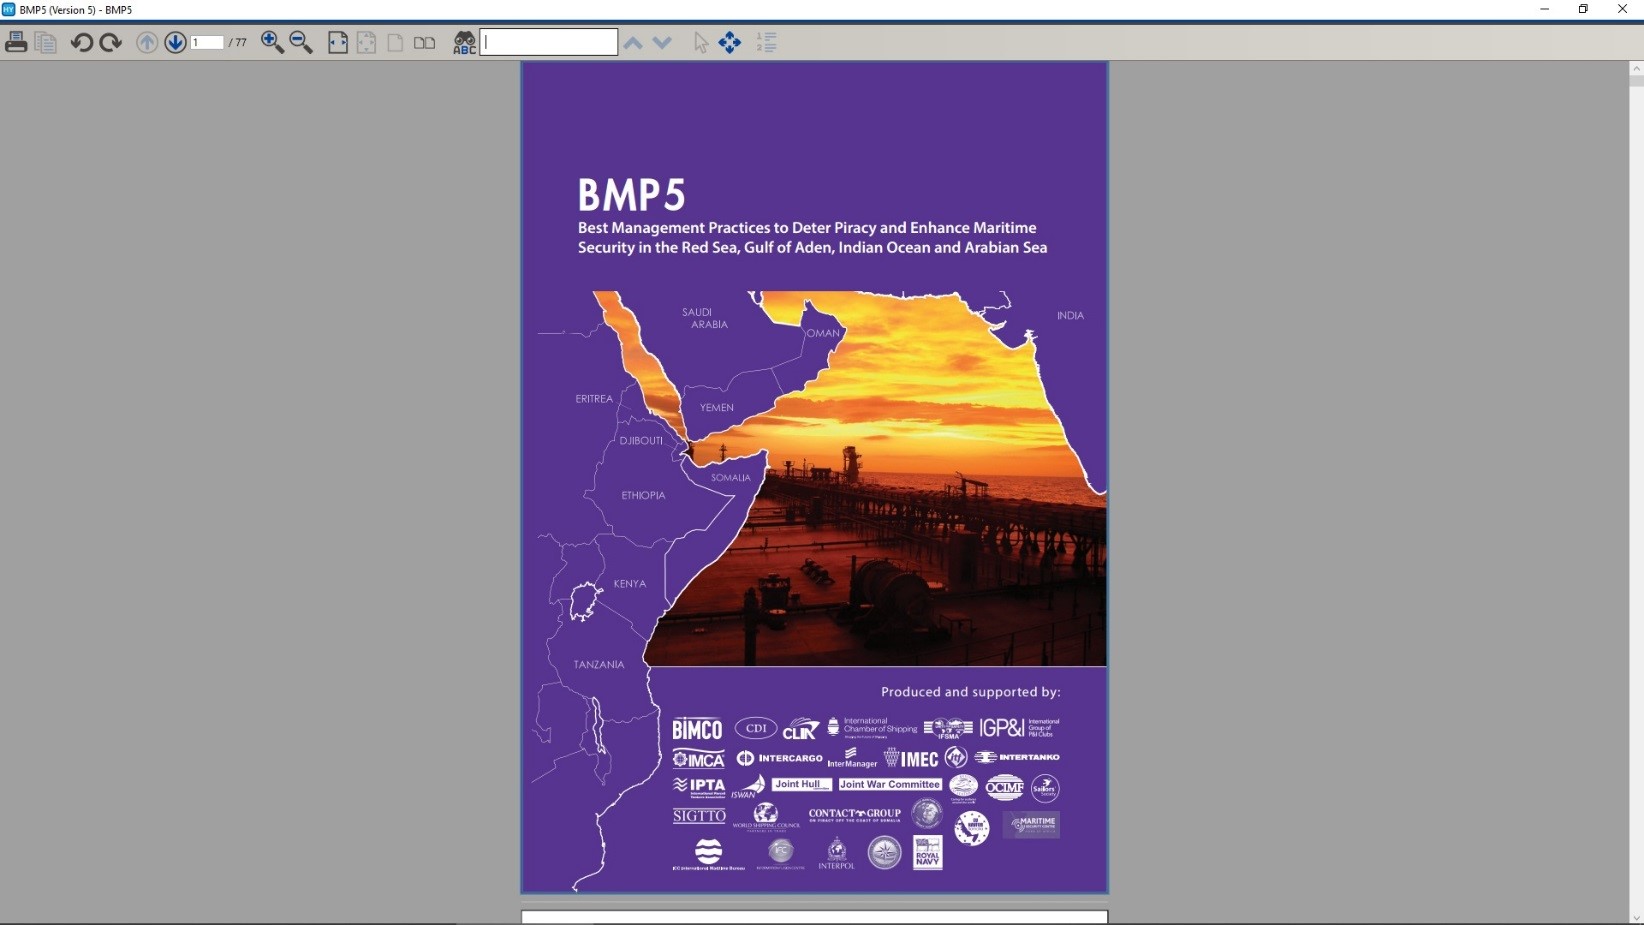Rotate the page counterclockwise
The height and width of the screenshot is (925, 1644).
pos(82,42)
